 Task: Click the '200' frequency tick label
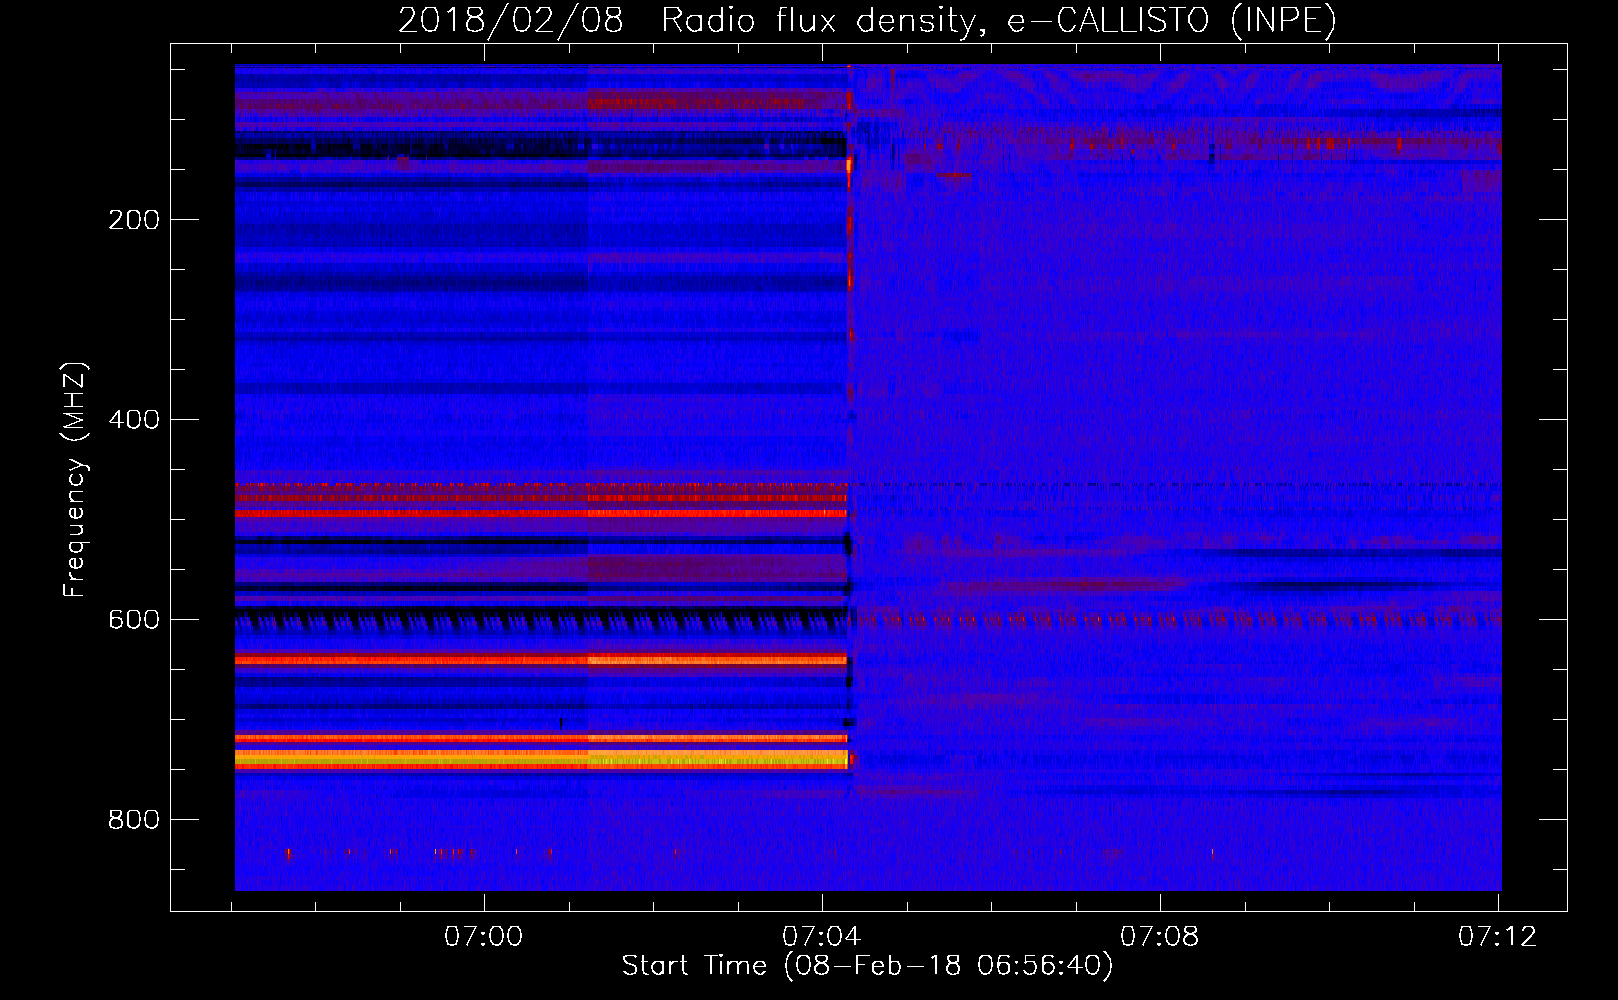134,220
